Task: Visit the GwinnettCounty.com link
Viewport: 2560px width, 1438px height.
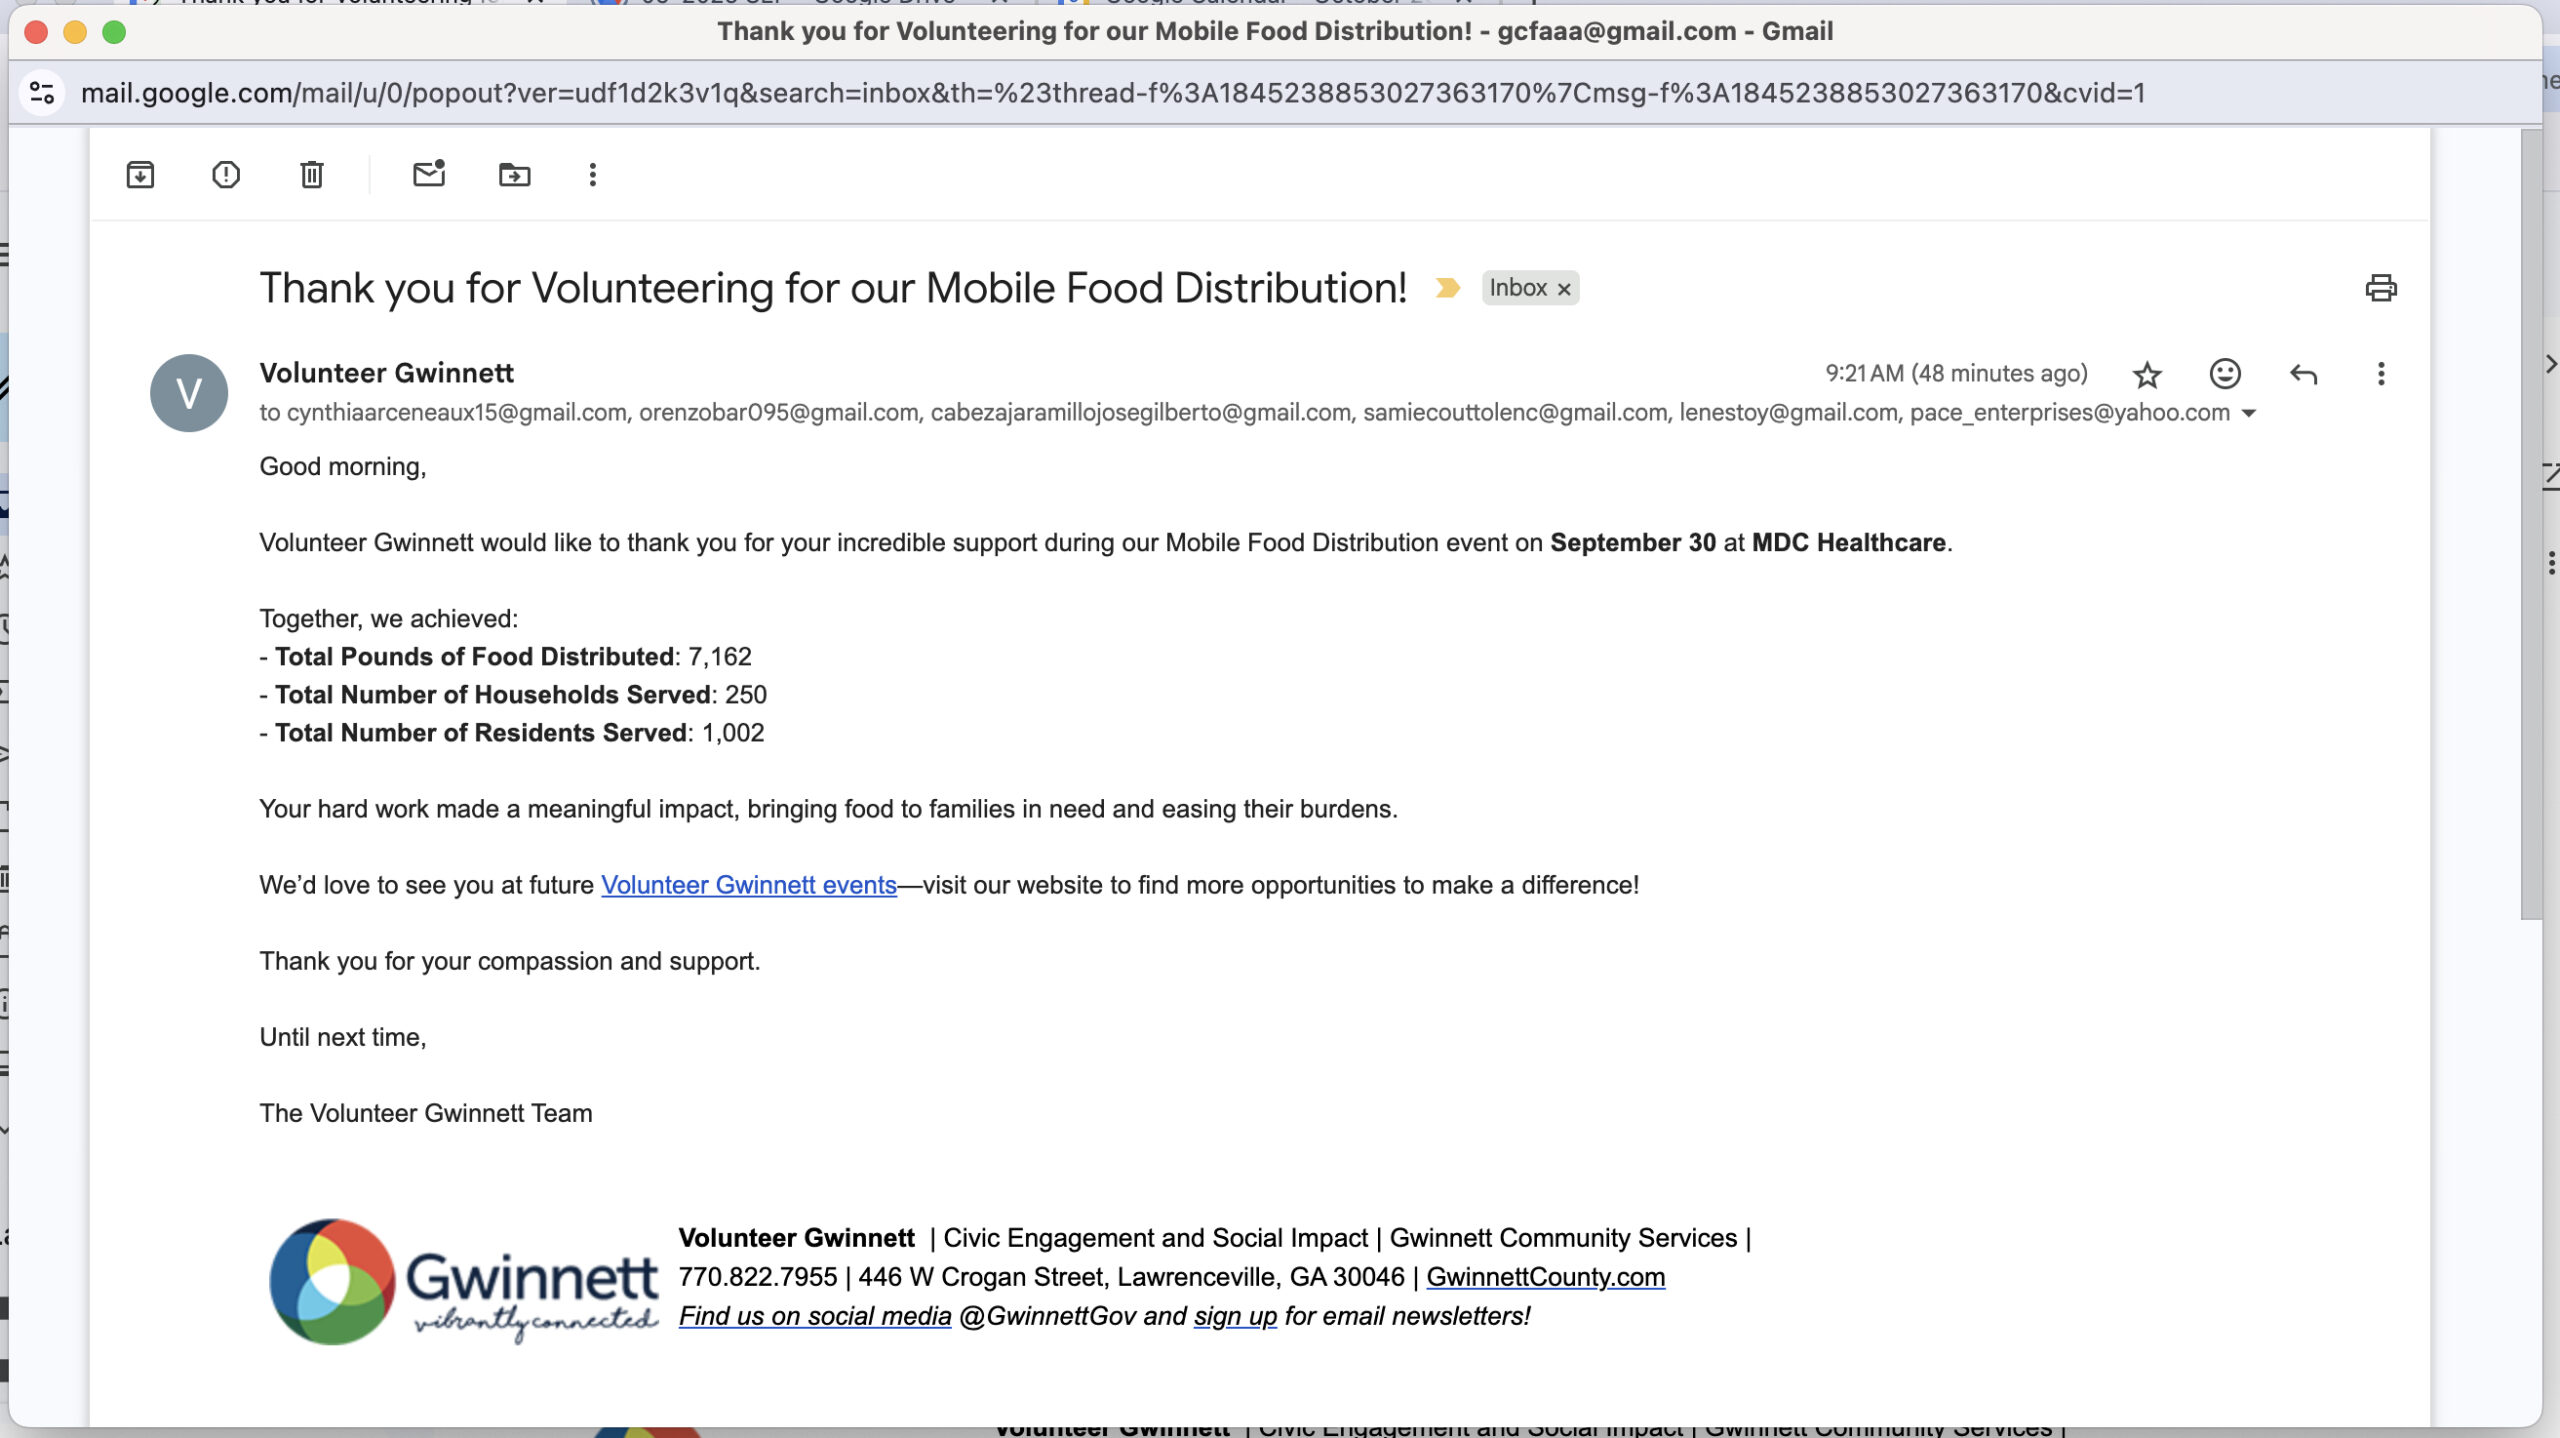Action: [x=1545, y=1277]
